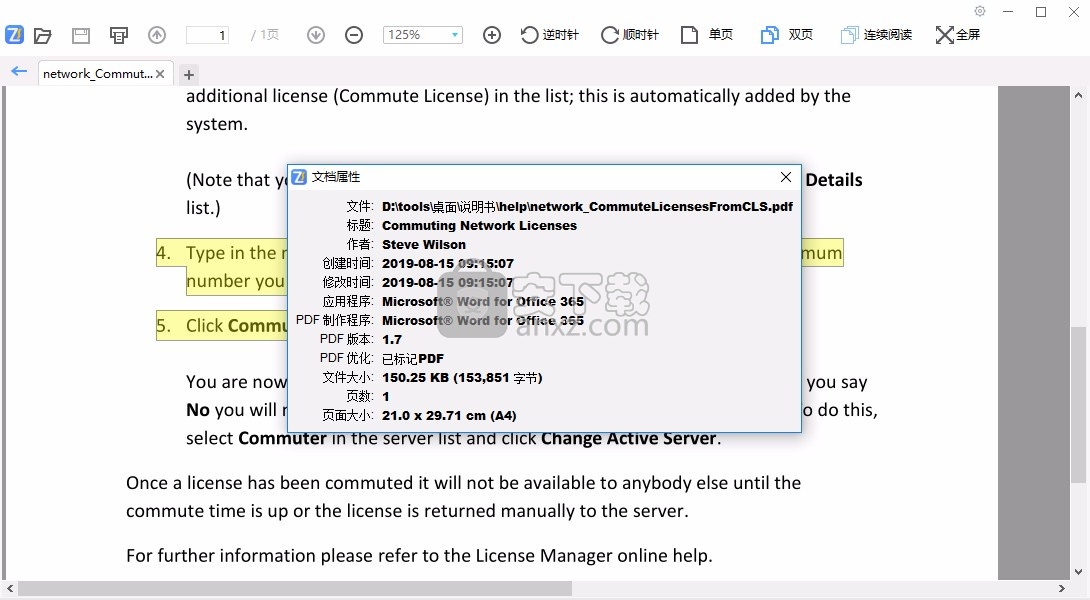This screenshot has height=600, width=1090.
Task: Enter full screen mode (全屏)
Action: 958,35
